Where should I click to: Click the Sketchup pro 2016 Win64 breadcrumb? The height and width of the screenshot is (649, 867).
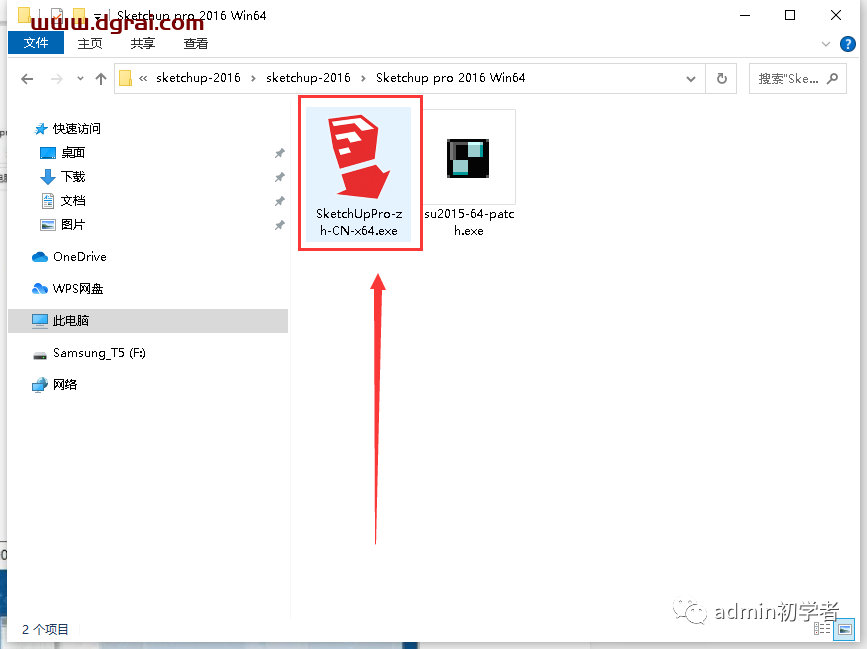point(450,78)
